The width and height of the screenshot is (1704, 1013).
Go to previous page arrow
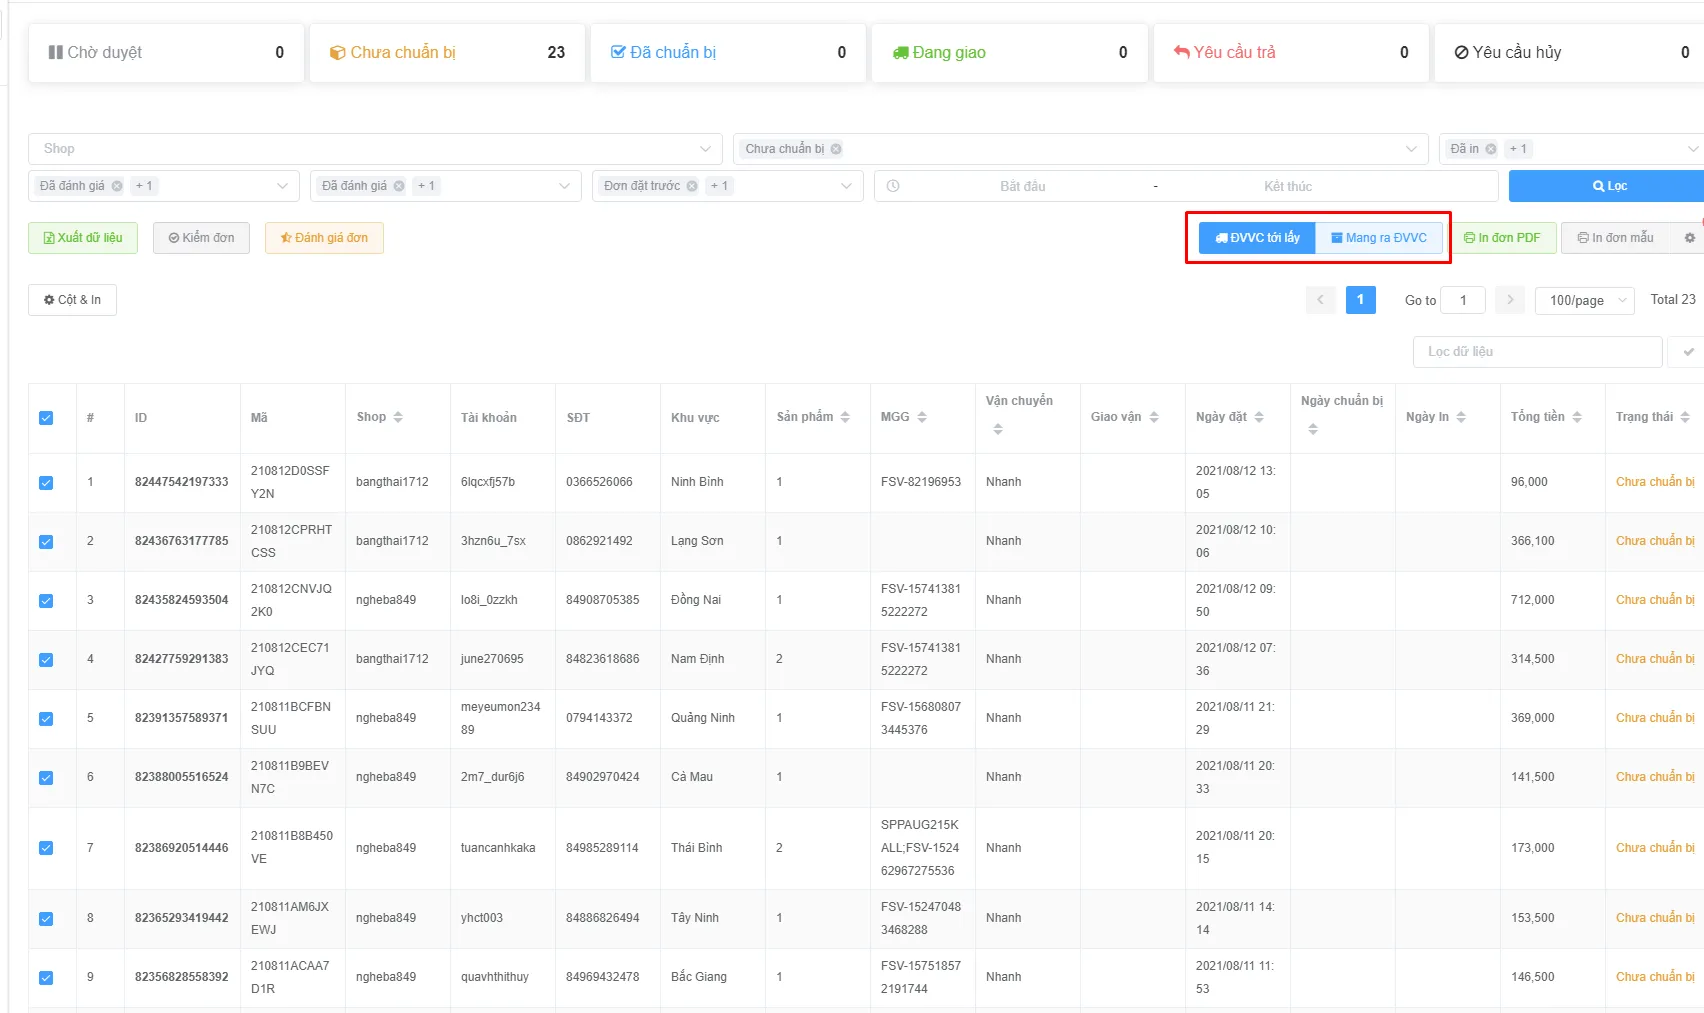pos(1320,300)
